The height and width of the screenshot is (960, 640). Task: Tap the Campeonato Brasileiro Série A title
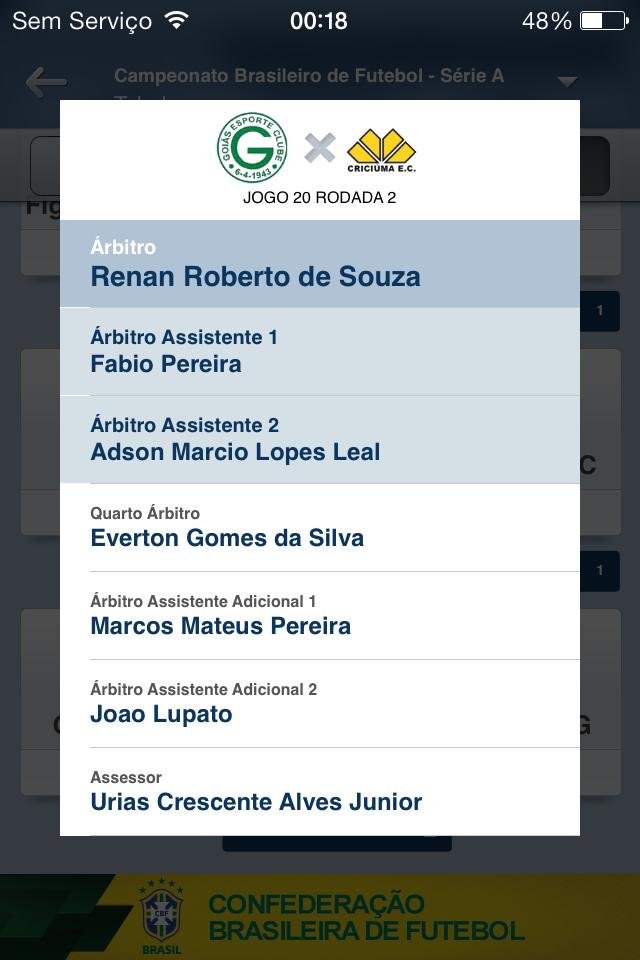coord(309,76)
